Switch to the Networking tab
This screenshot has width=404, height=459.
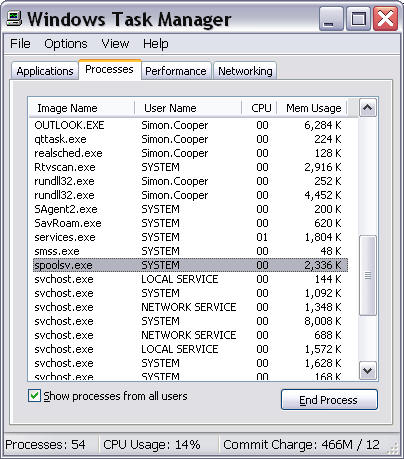tap(245, 71)
